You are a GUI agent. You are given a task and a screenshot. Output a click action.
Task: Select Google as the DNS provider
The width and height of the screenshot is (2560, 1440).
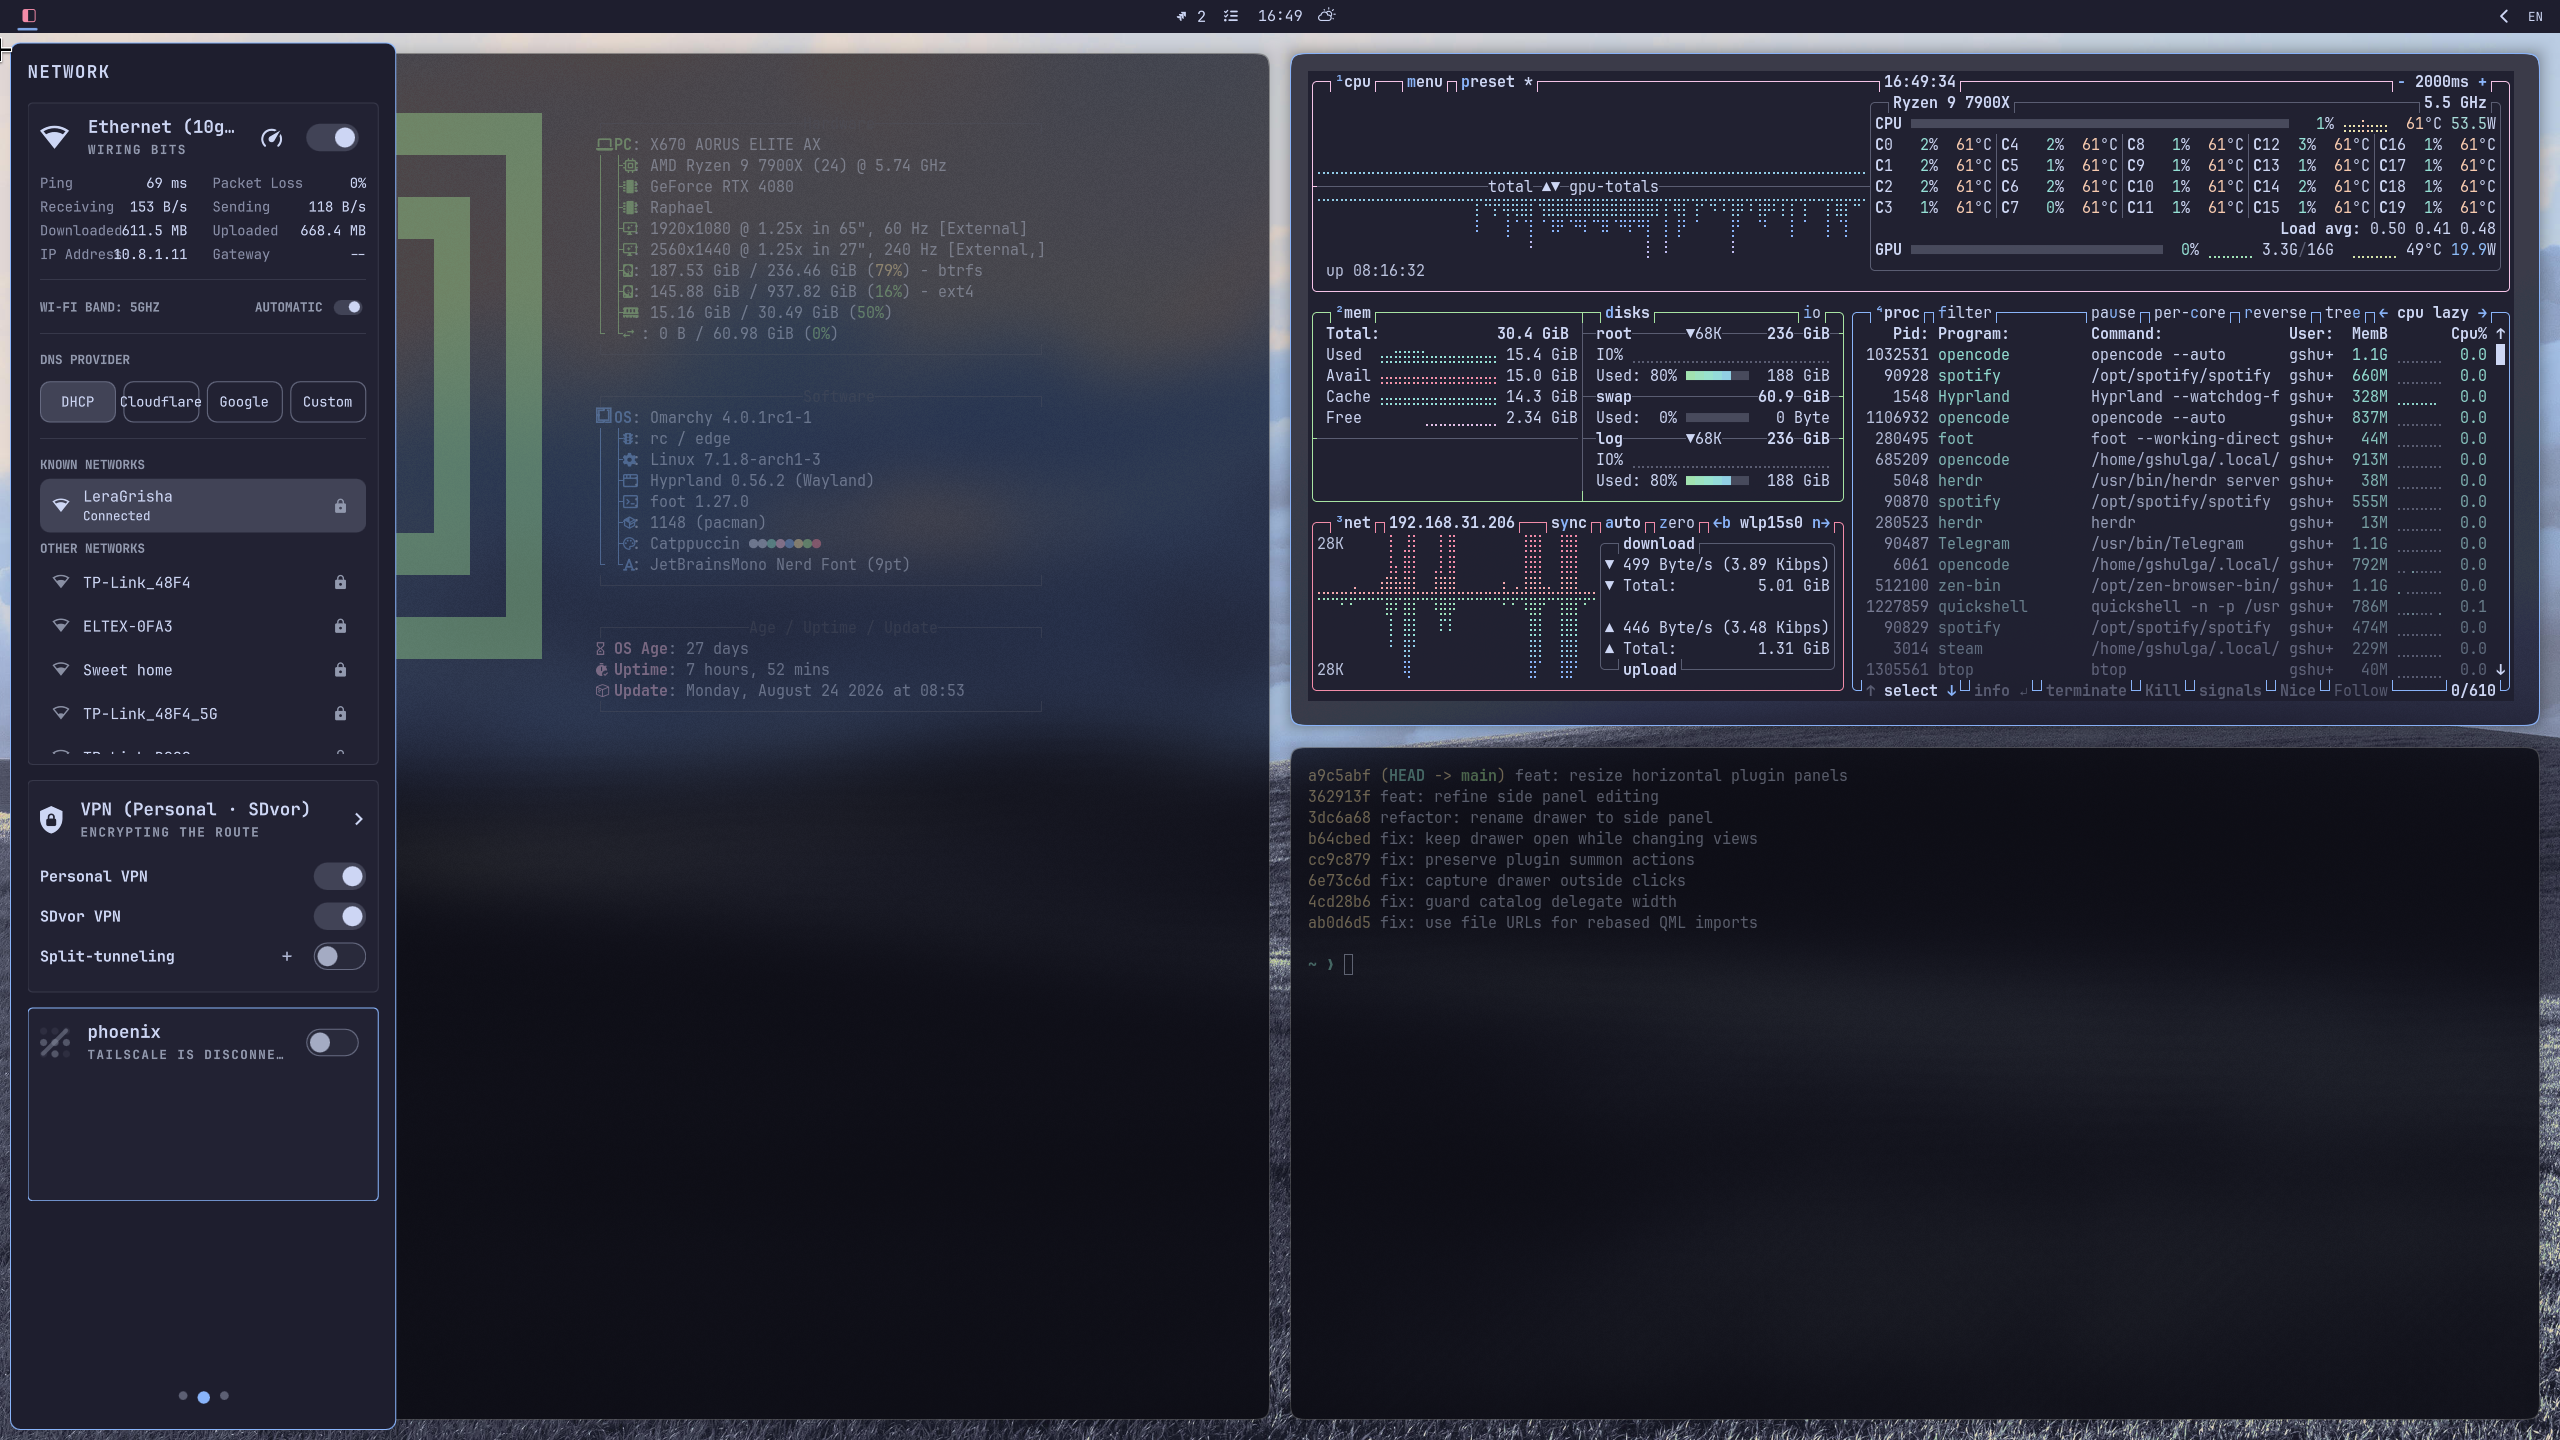click(244, 402)
